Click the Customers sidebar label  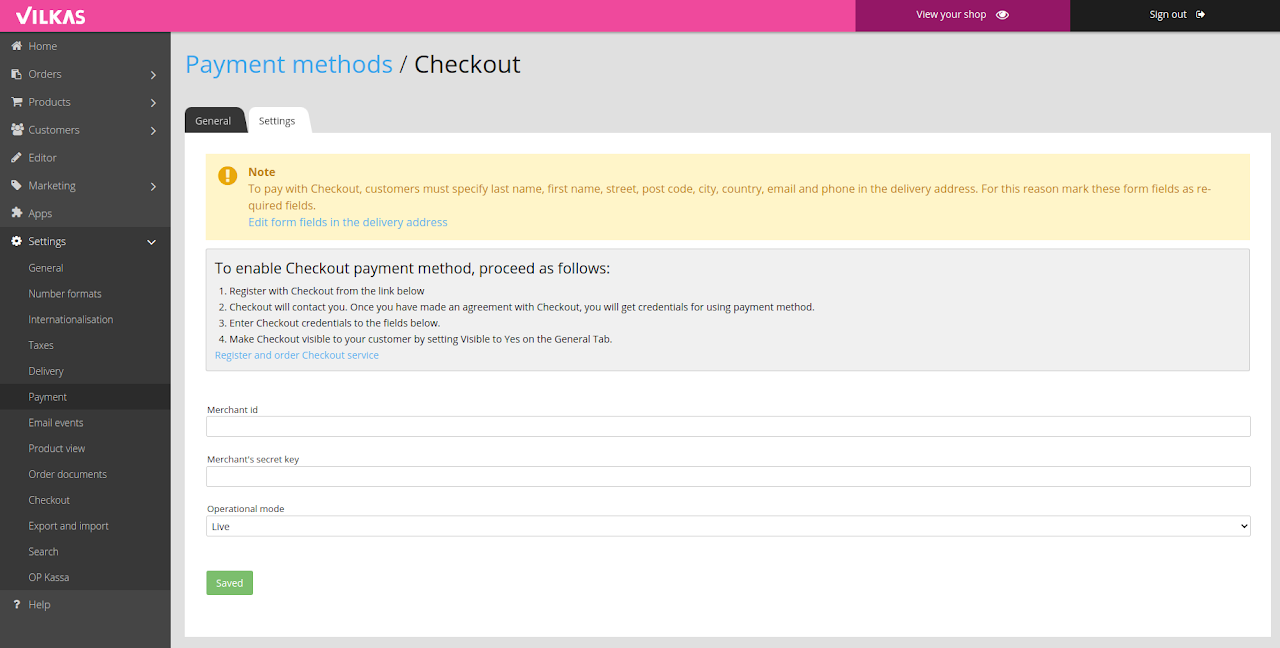coord(54,130)
